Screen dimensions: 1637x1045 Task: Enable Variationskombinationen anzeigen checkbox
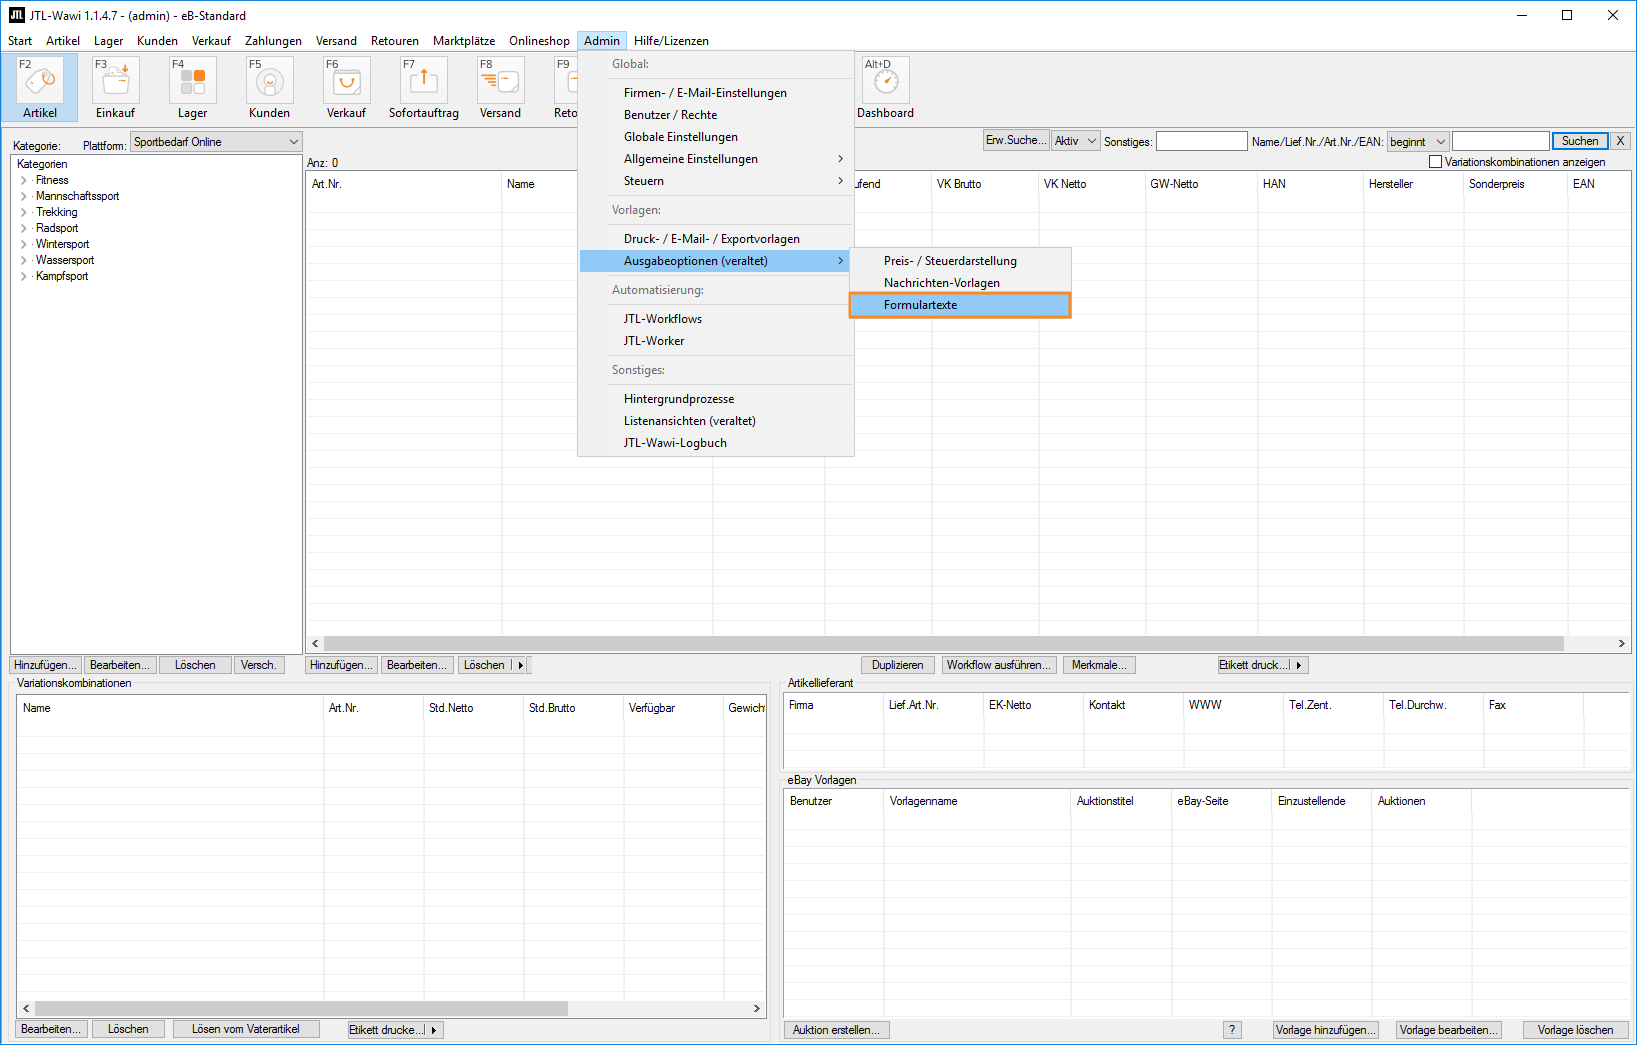pos(1436,162)
